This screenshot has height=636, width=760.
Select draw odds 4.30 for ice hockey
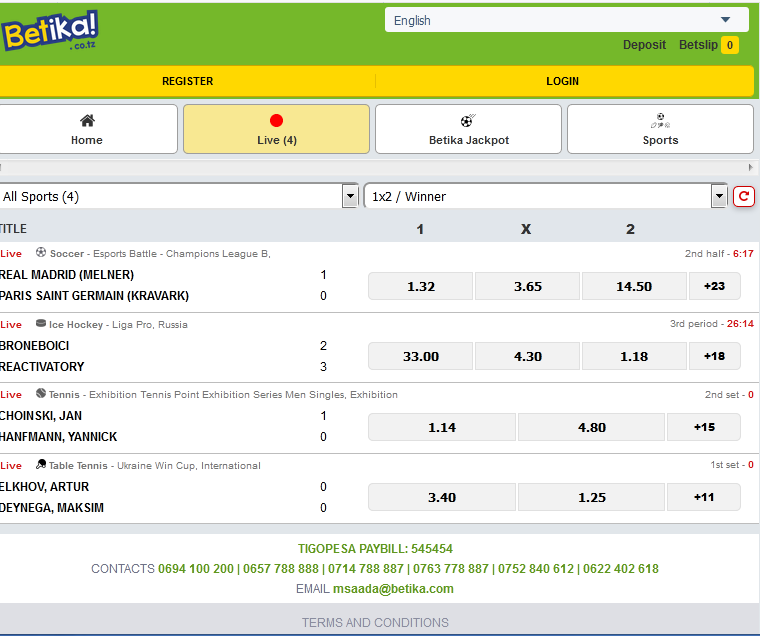click(527, 356)
